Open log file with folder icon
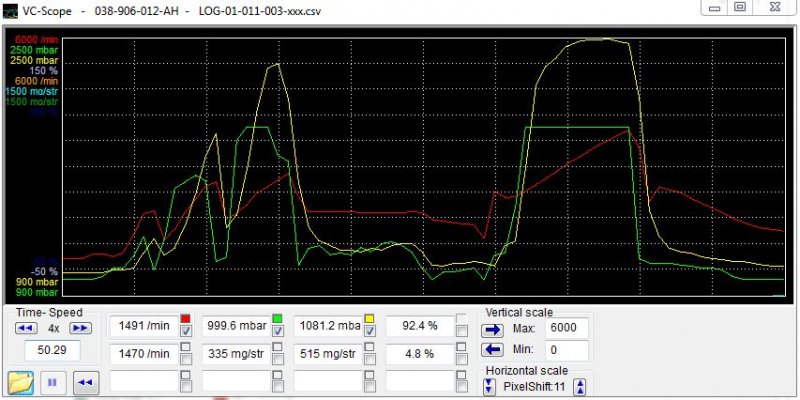800x400 pixels. 20,381
